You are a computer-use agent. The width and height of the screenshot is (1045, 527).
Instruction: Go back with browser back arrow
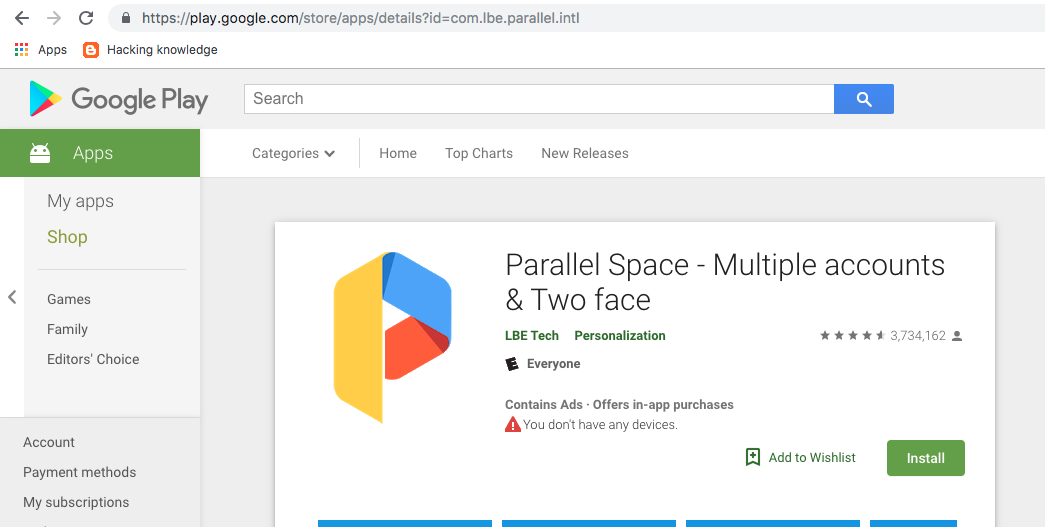pyautogui.click(x=22, y=18)
